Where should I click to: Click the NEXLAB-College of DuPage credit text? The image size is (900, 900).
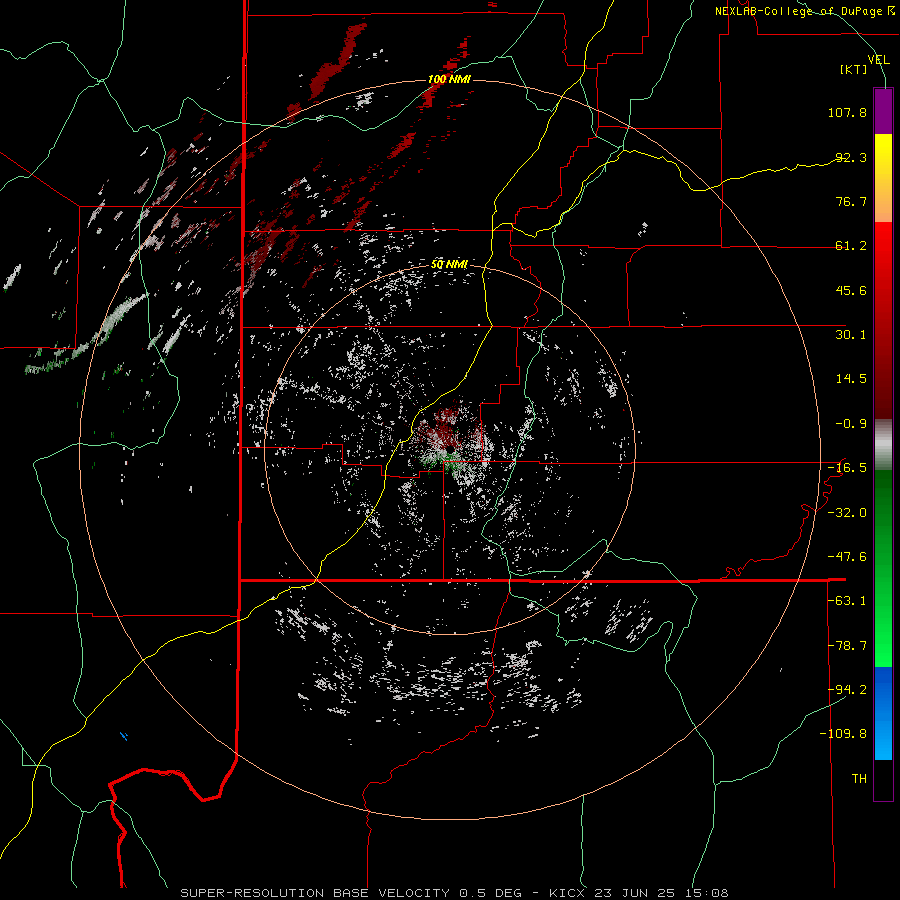click(x=804, y=11)
